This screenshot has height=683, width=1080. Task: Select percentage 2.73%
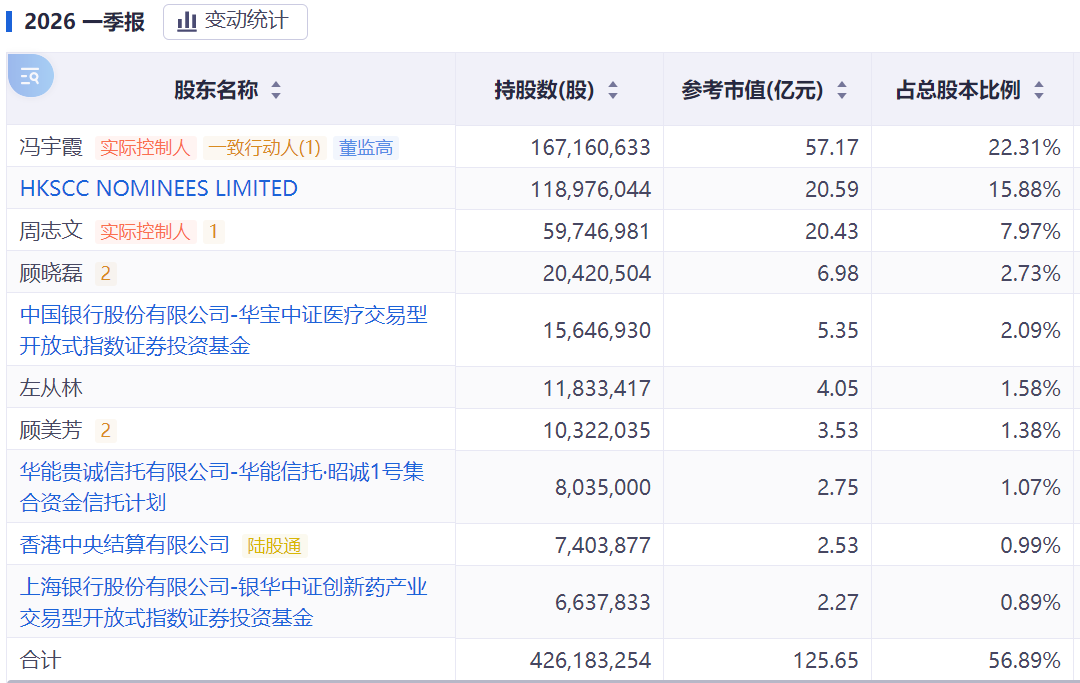1030,273
